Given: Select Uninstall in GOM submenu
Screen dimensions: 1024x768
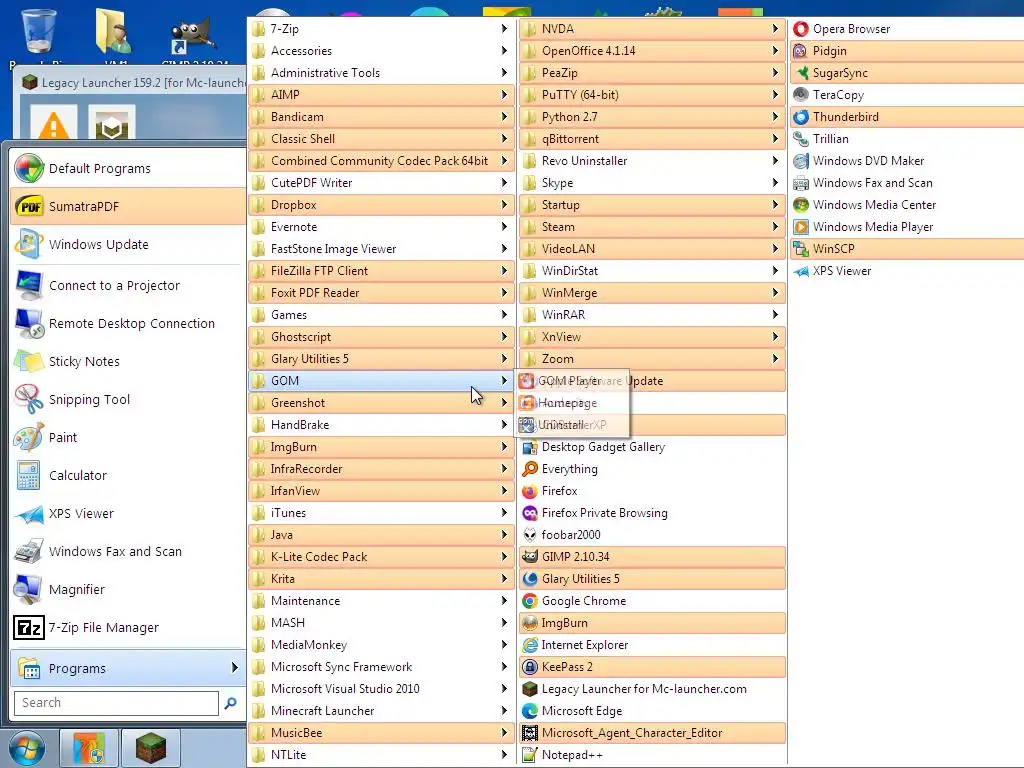Looking at the screenshot, I should (x=572, y=425).
